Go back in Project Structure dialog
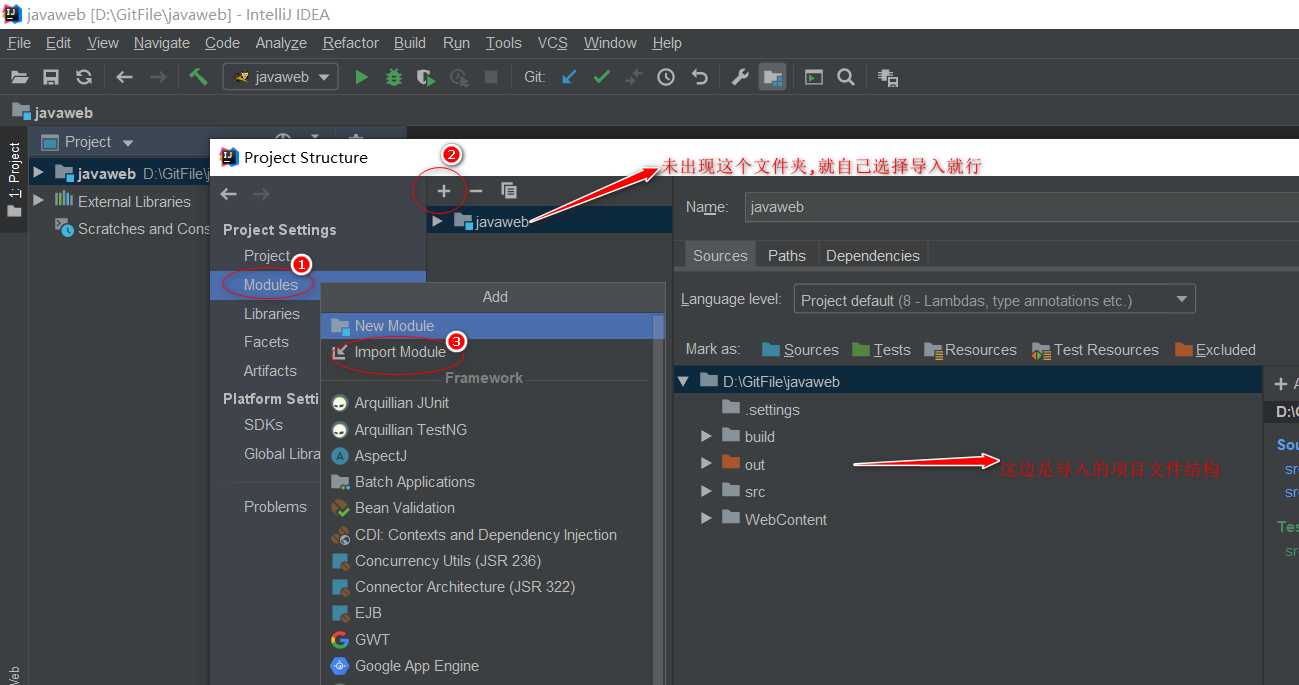The height and width of the screenshot is (685, 1299). 229,194
